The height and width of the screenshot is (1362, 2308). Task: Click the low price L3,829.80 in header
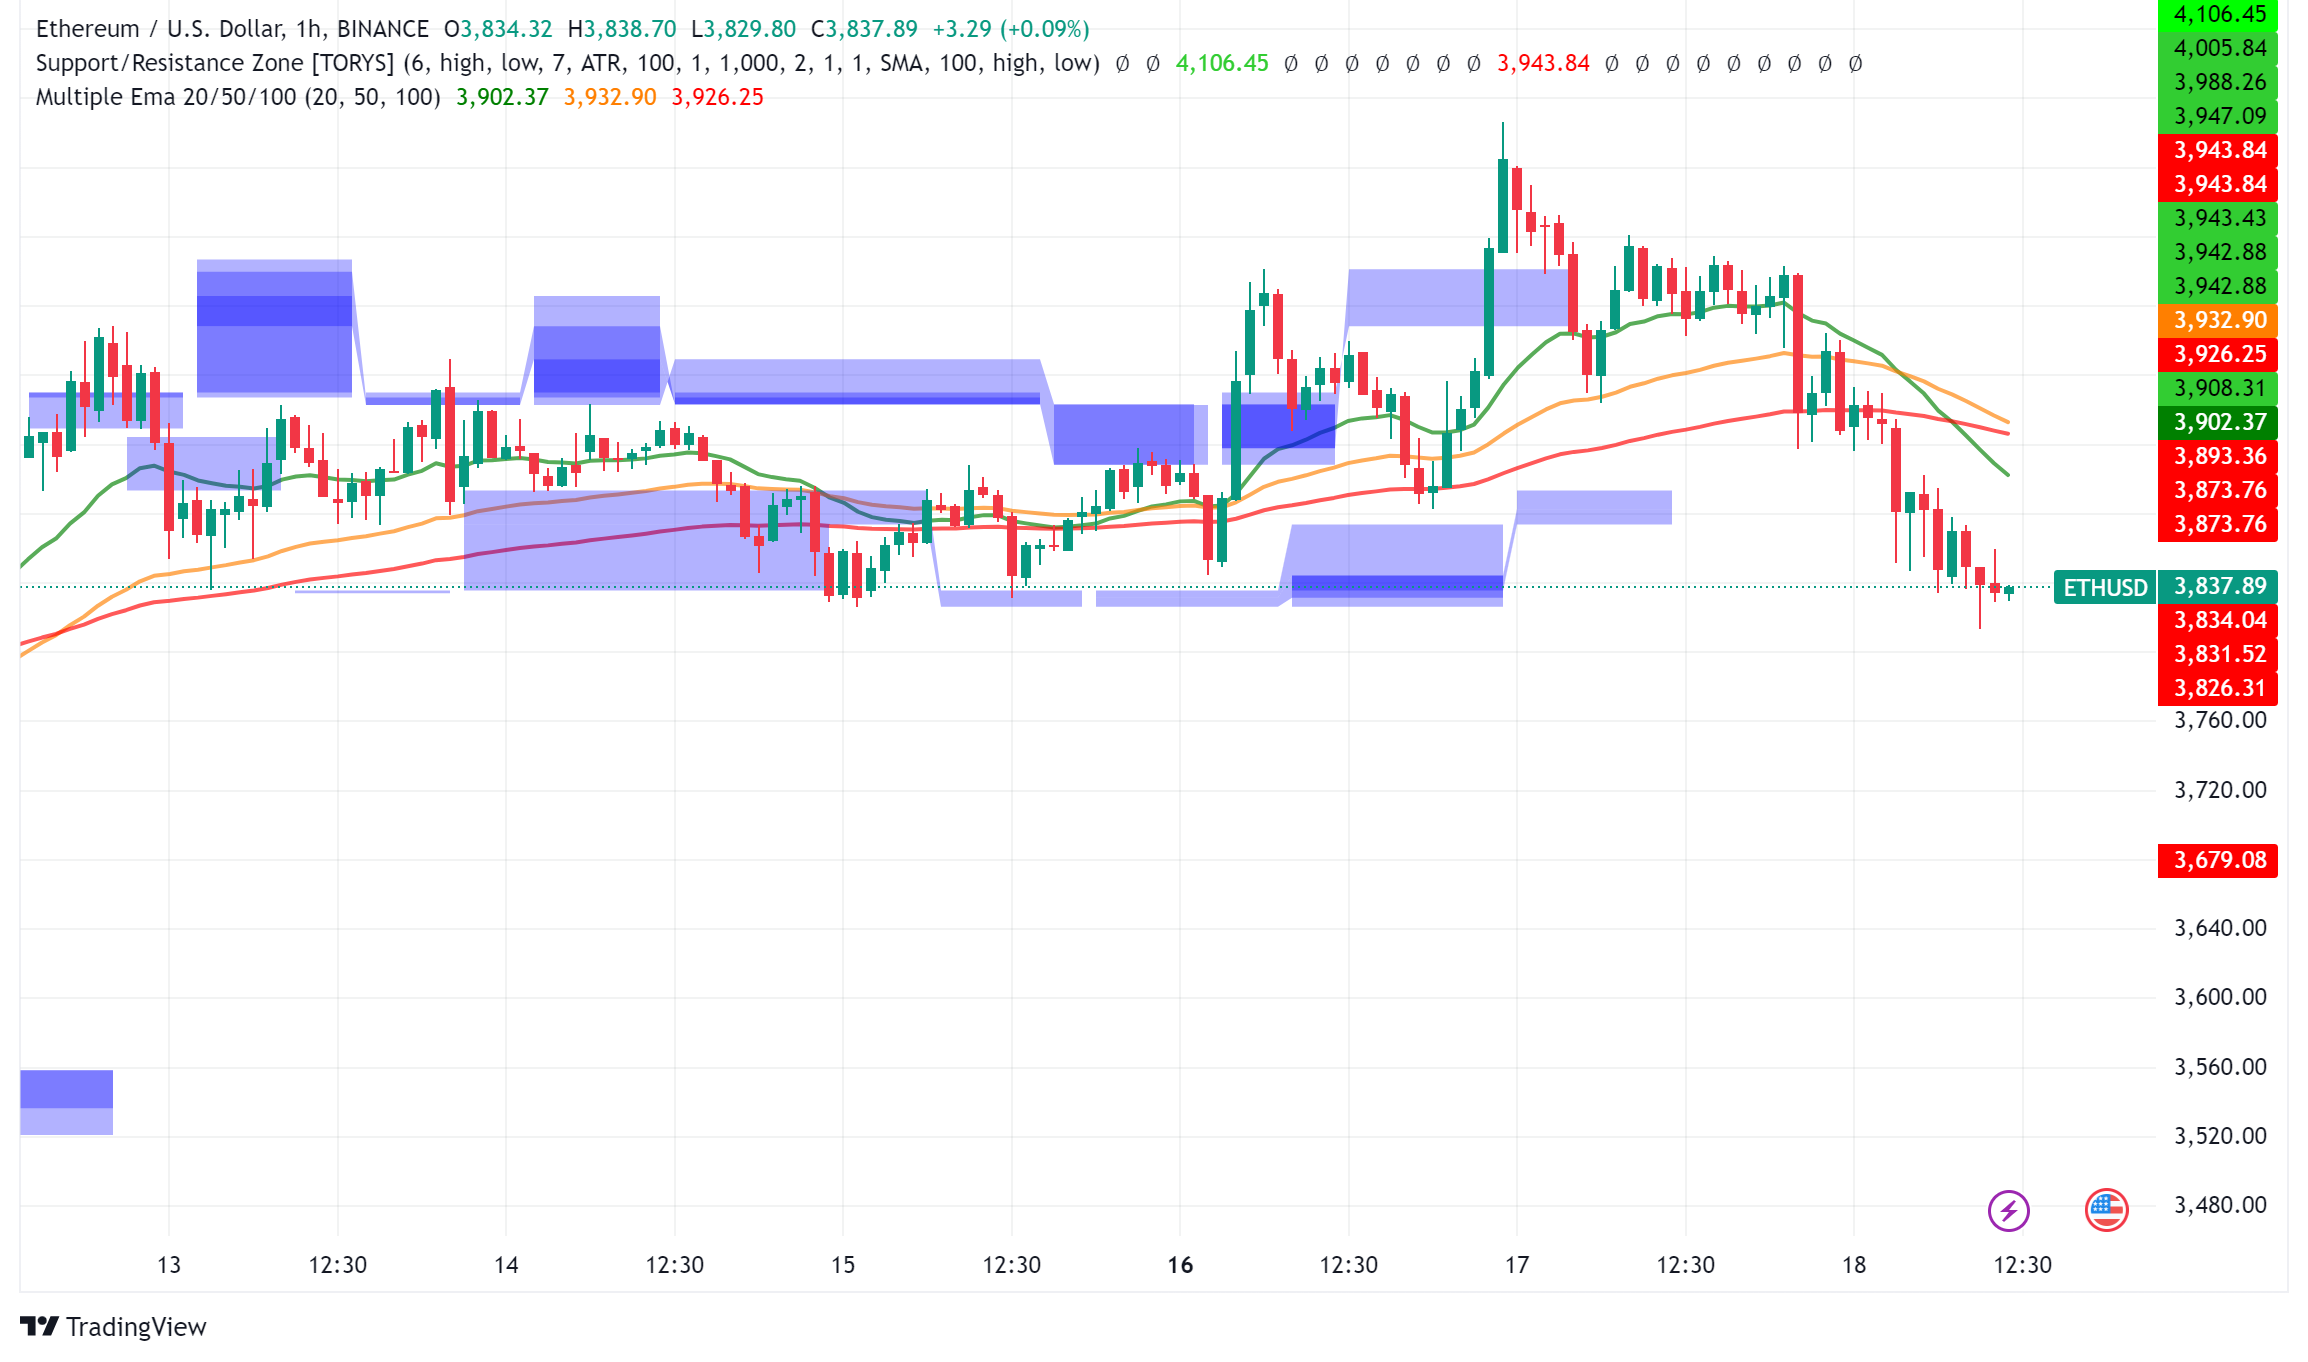tap(743, 29)
